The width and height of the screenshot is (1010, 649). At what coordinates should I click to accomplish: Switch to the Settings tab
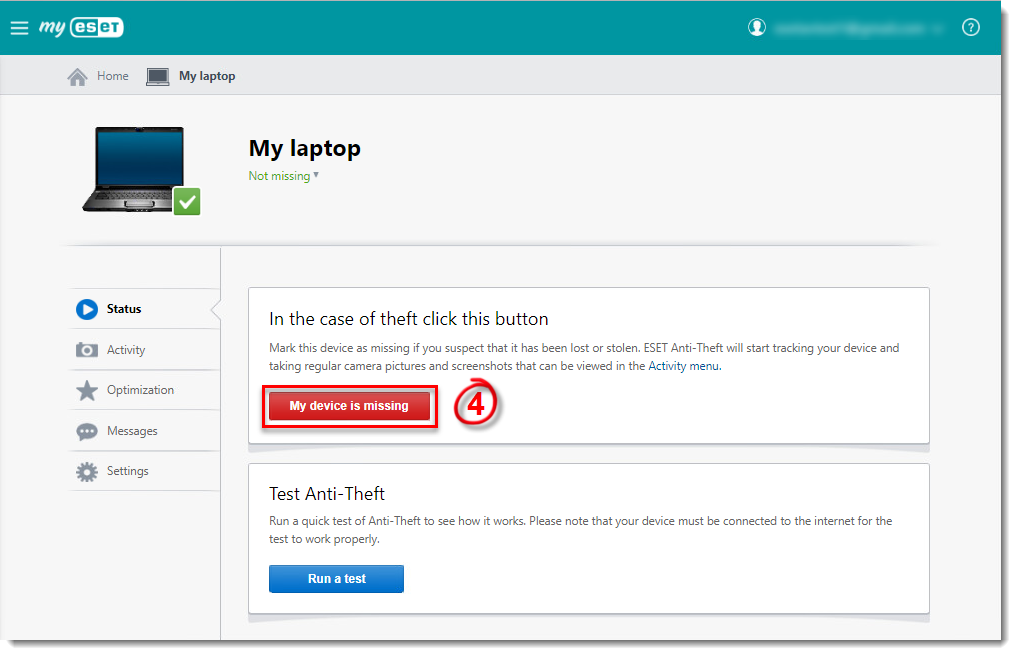point(145,471)
